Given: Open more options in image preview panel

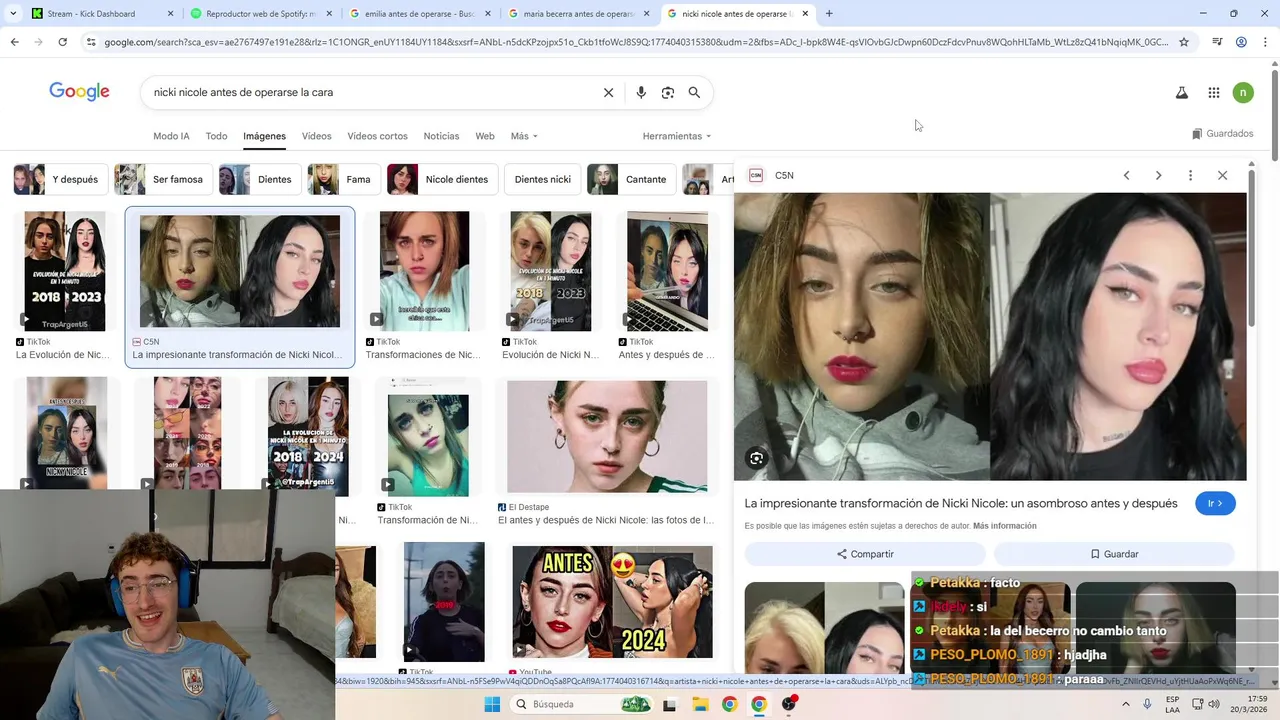Looking at the screenshot, I should [1190, 175].
